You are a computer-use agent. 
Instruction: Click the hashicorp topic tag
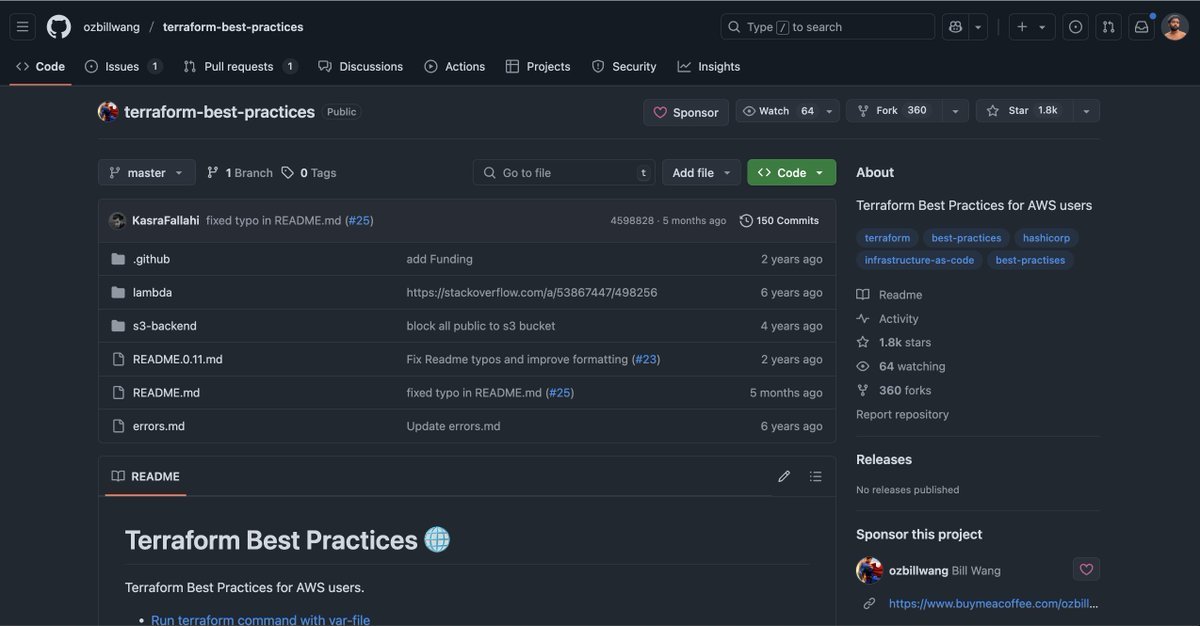pyautogui.click(x=1046, y=238)
